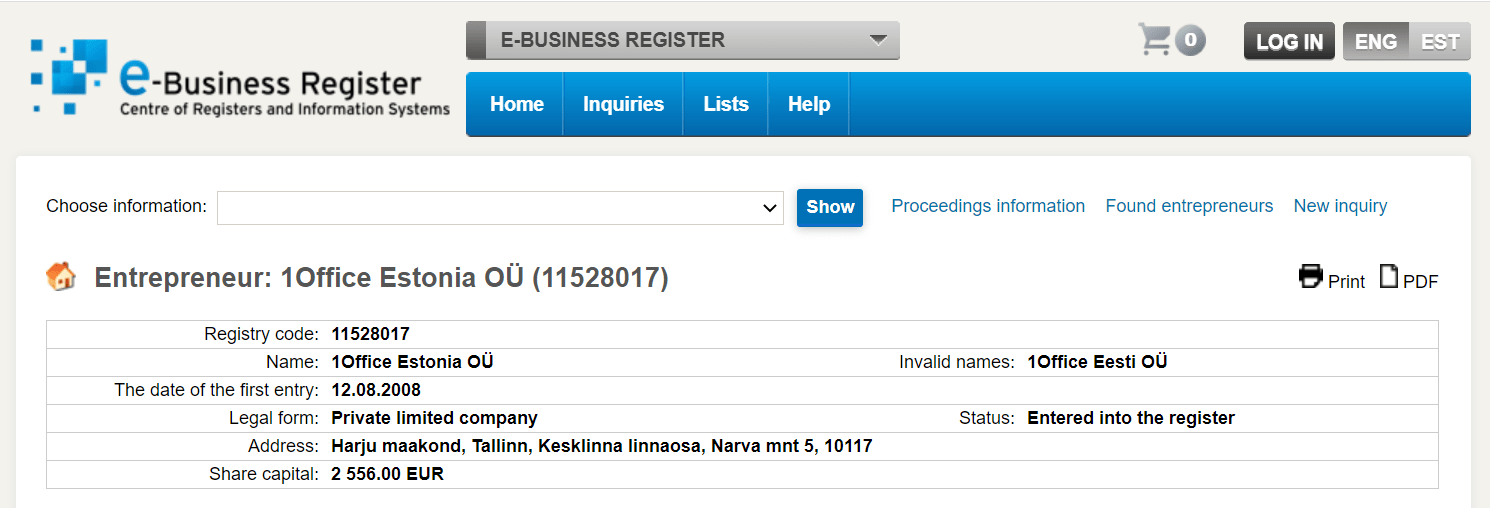The image size is (1490, 508).
Task: Open the Lists menu
Action: point(726,104)
